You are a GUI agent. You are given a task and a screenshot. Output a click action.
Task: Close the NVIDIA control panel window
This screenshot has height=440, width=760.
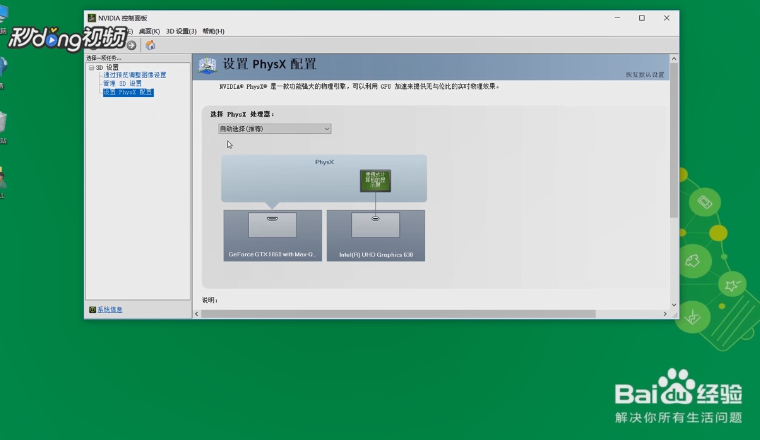(666, 18)
